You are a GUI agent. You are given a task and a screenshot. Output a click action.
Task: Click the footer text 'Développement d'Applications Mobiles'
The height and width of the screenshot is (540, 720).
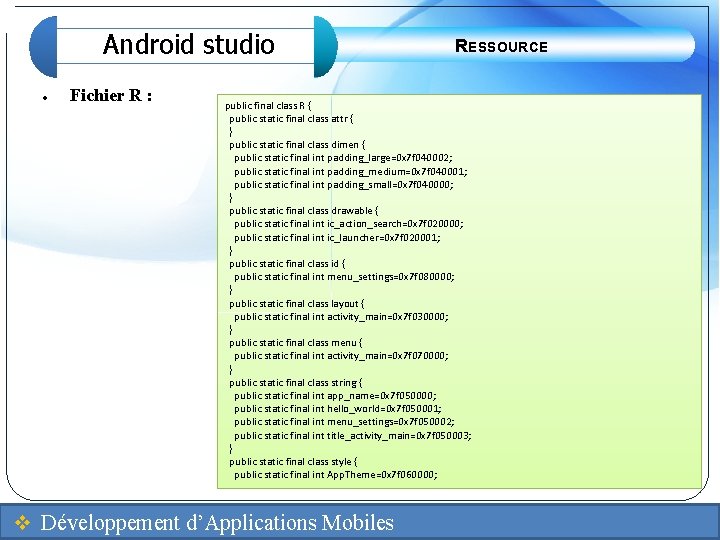pyautogui.click(x=217, y=523)
